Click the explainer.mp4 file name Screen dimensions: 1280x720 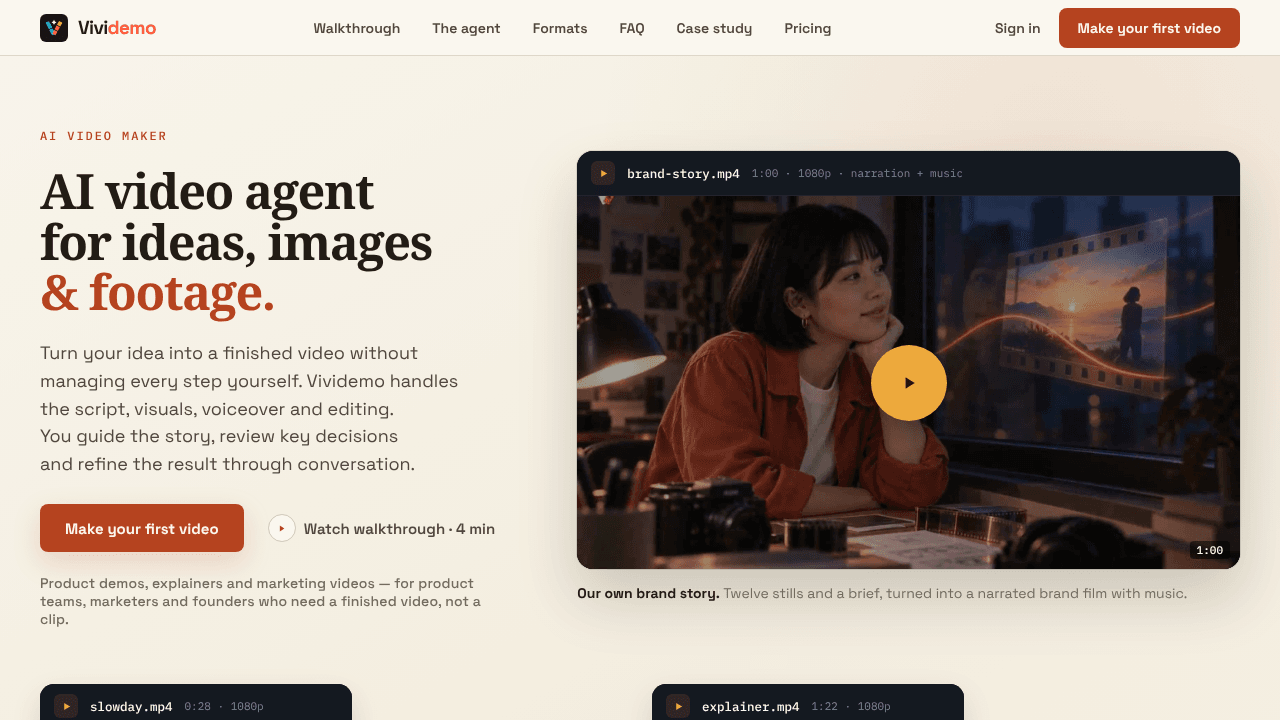click(x=751, y=706)
